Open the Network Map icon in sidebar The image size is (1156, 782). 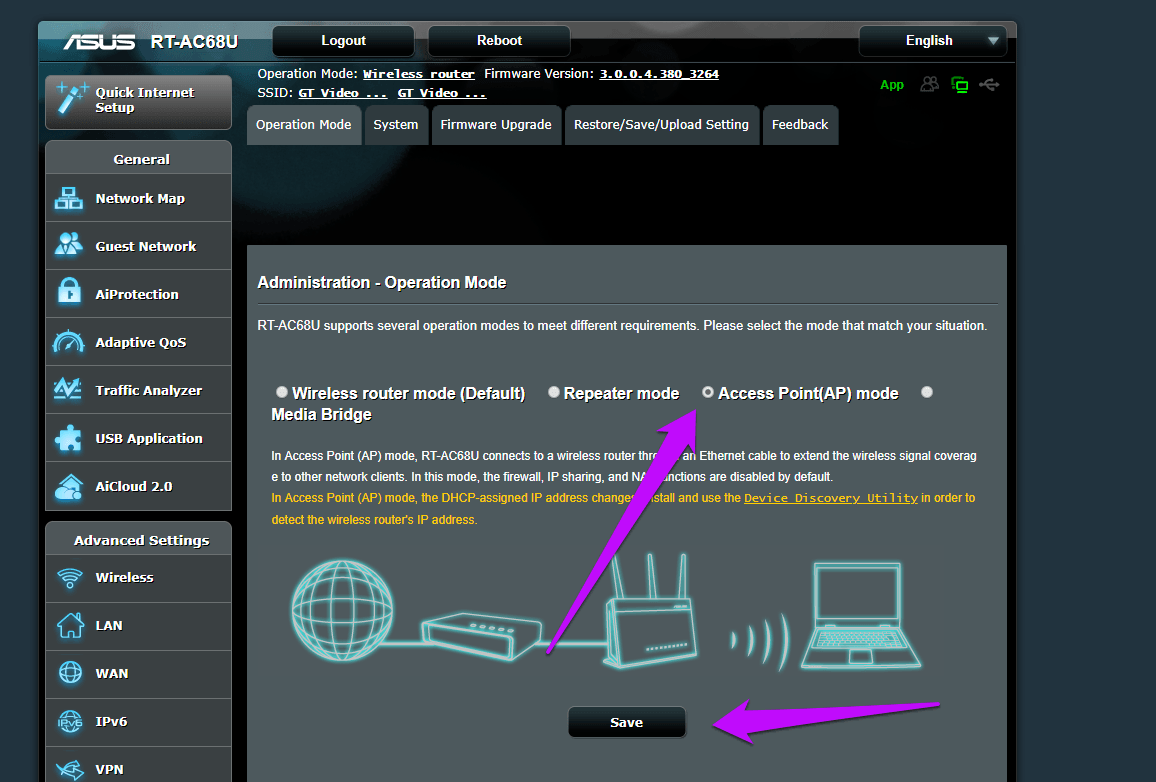pyautogui.click(x=69, y=198)
